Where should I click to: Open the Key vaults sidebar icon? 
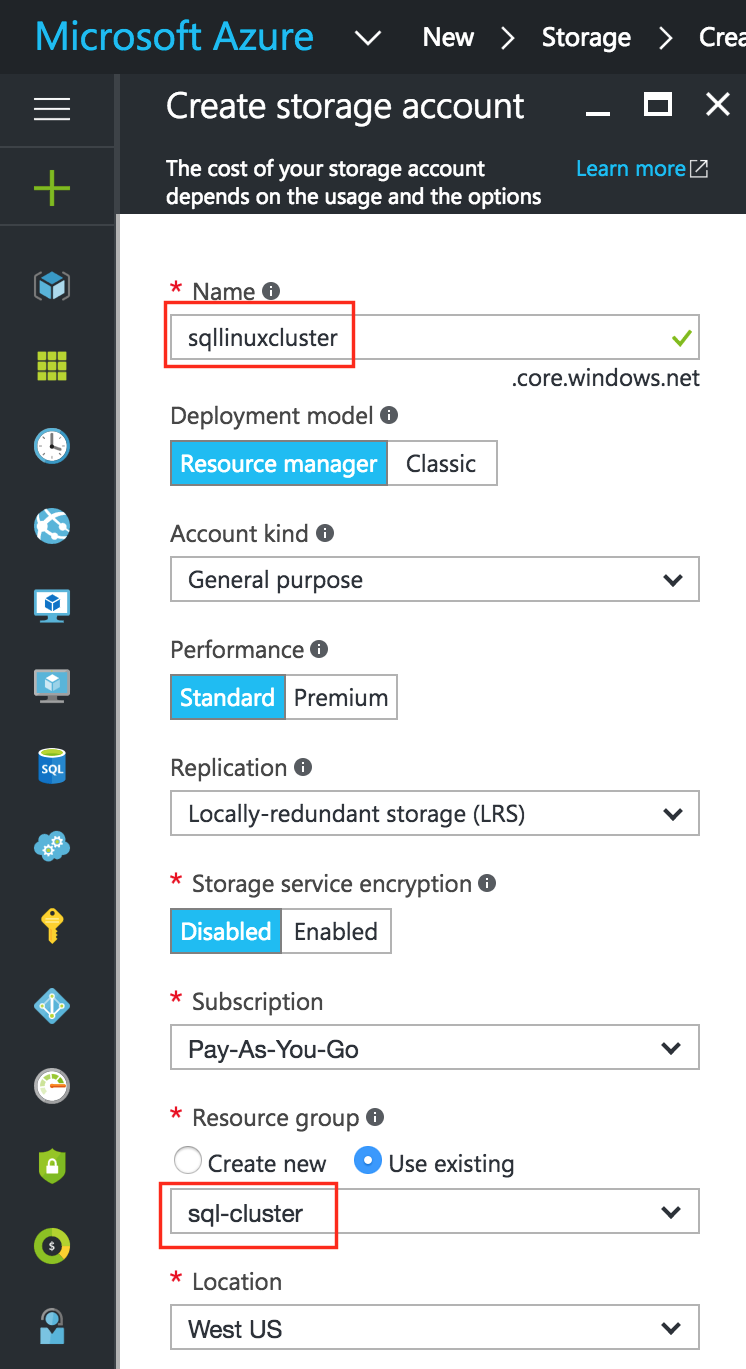tap(51, 926)
